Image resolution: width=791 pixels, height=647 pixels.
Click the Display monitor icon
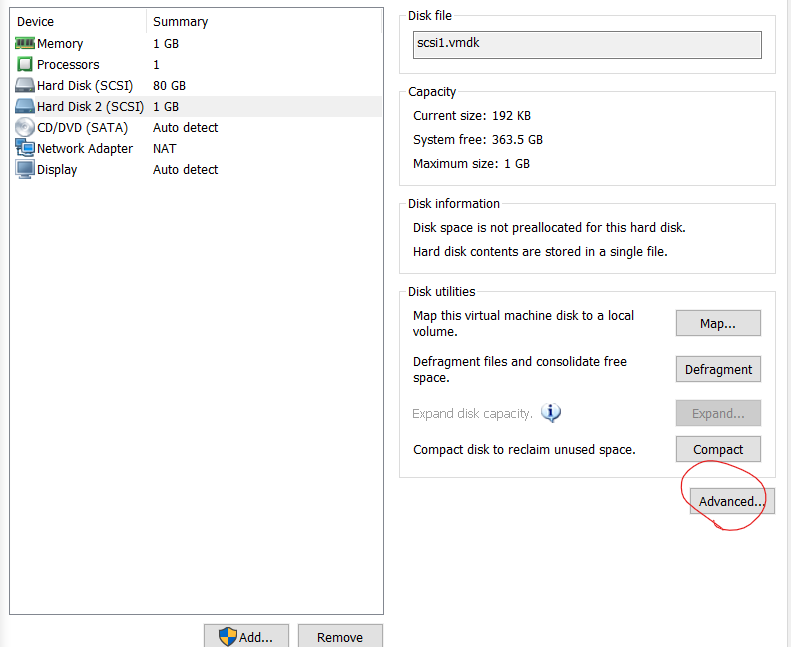coord(25,169)
